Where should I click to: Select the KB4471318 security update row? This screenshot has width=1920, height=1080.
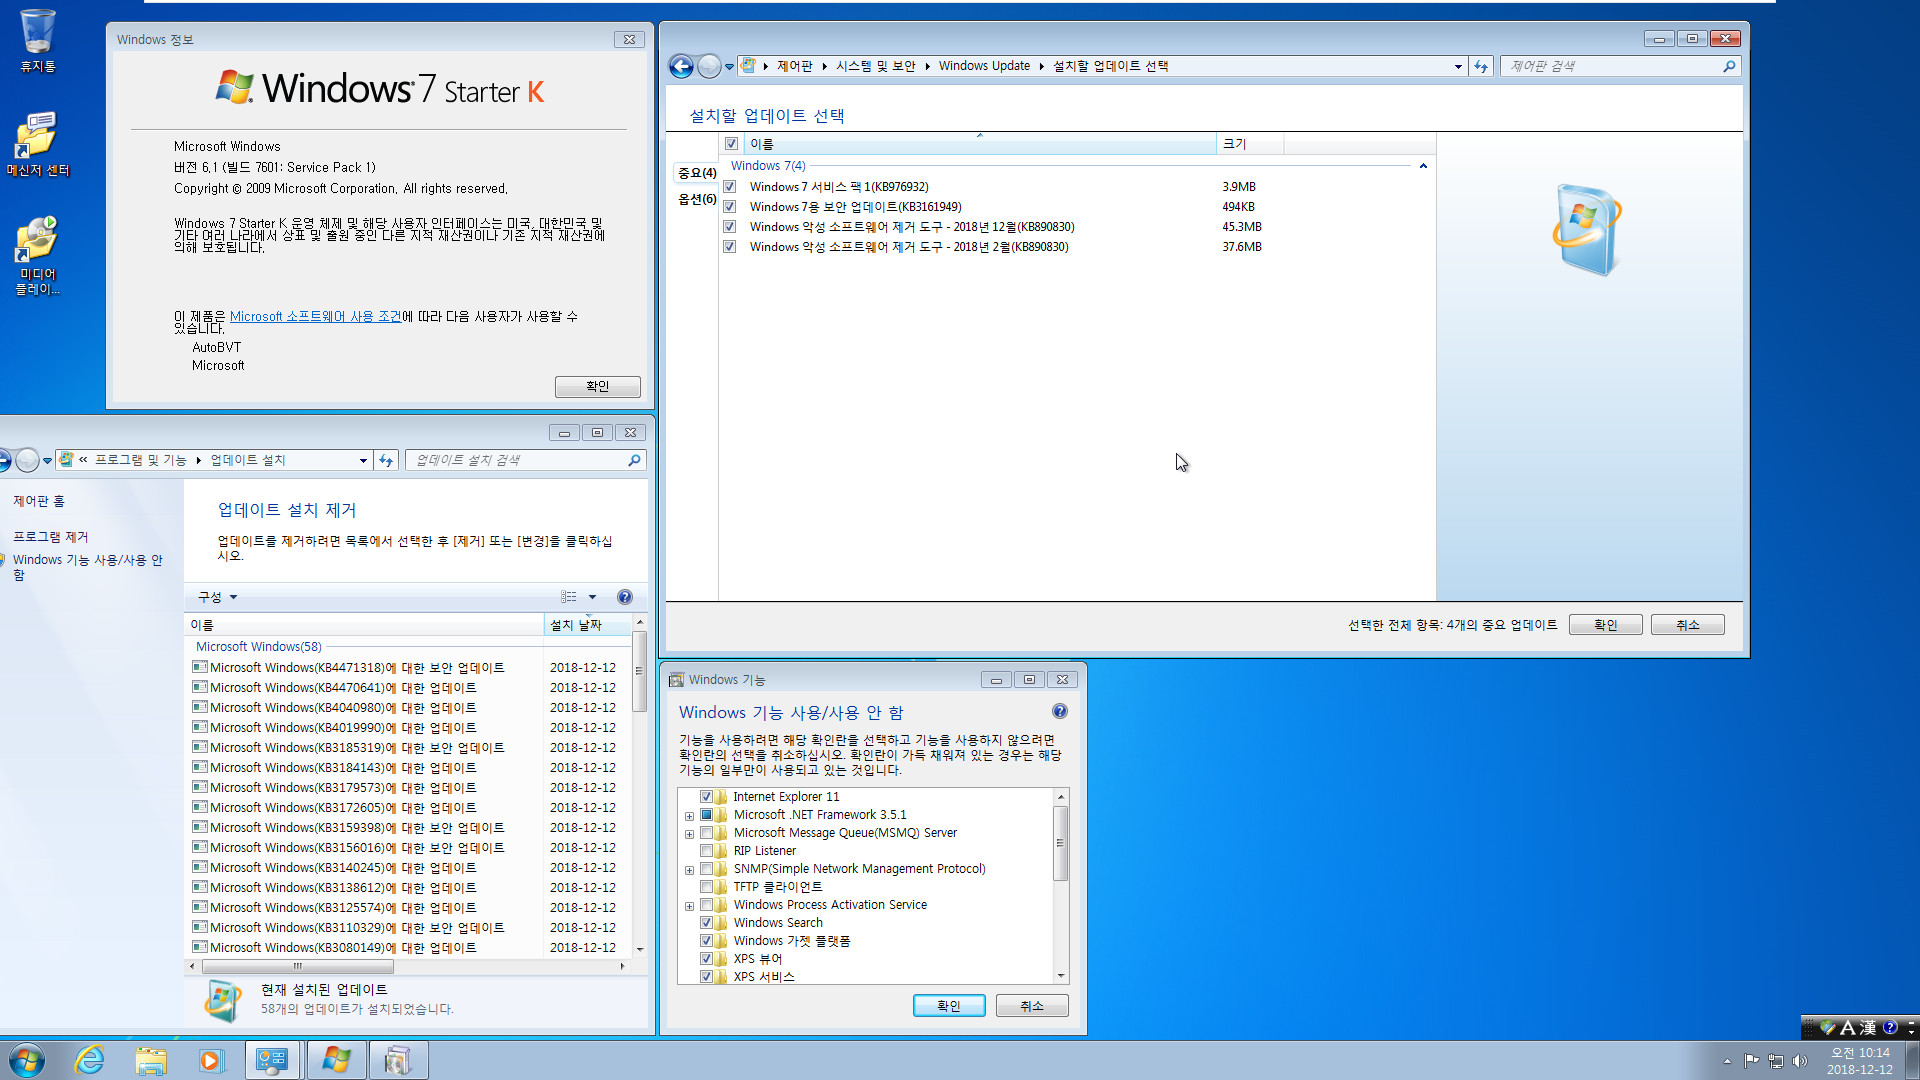412,668
